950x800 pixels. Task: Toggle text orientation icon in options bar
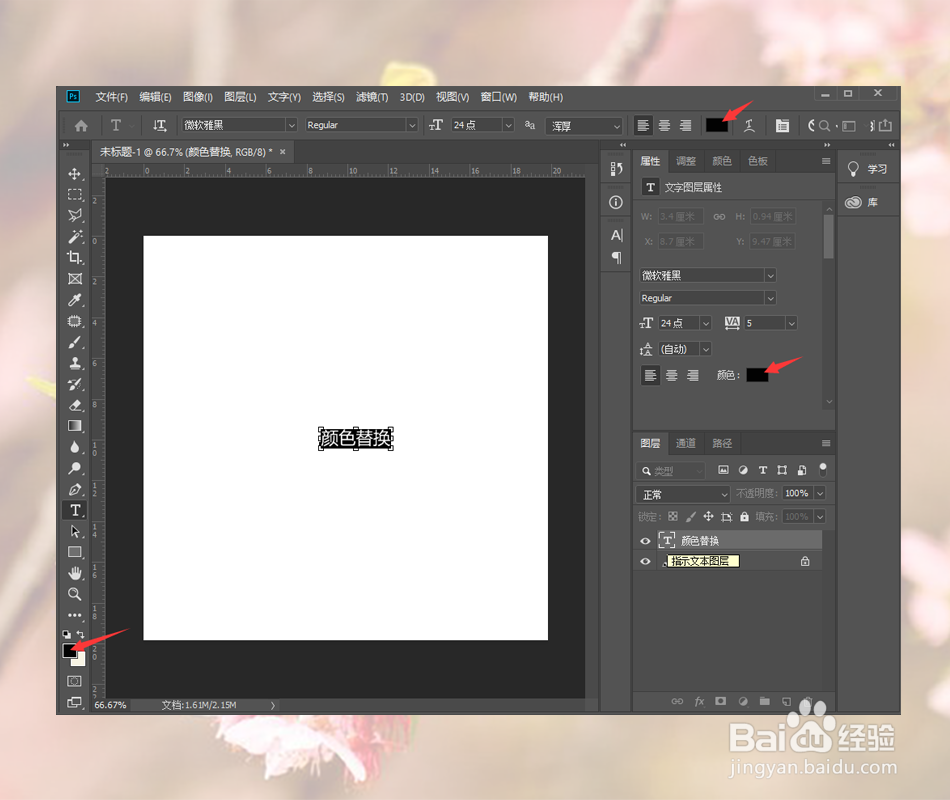pyautogui.click(x=159, y=125)
